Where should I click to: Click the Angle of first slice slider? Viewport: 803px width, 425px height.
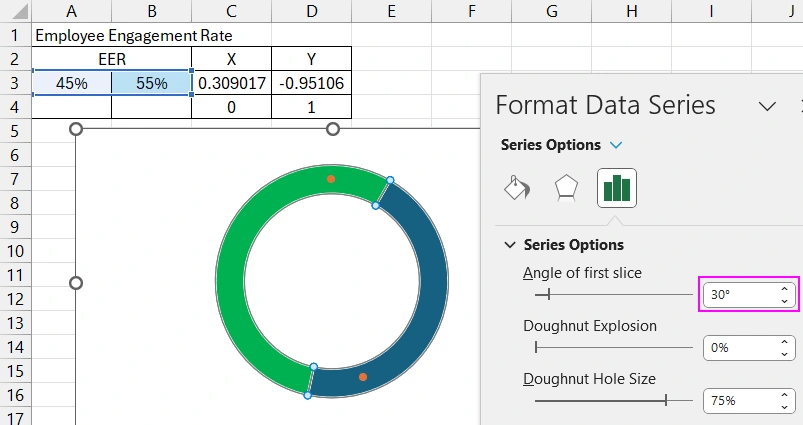click(612, 295)
